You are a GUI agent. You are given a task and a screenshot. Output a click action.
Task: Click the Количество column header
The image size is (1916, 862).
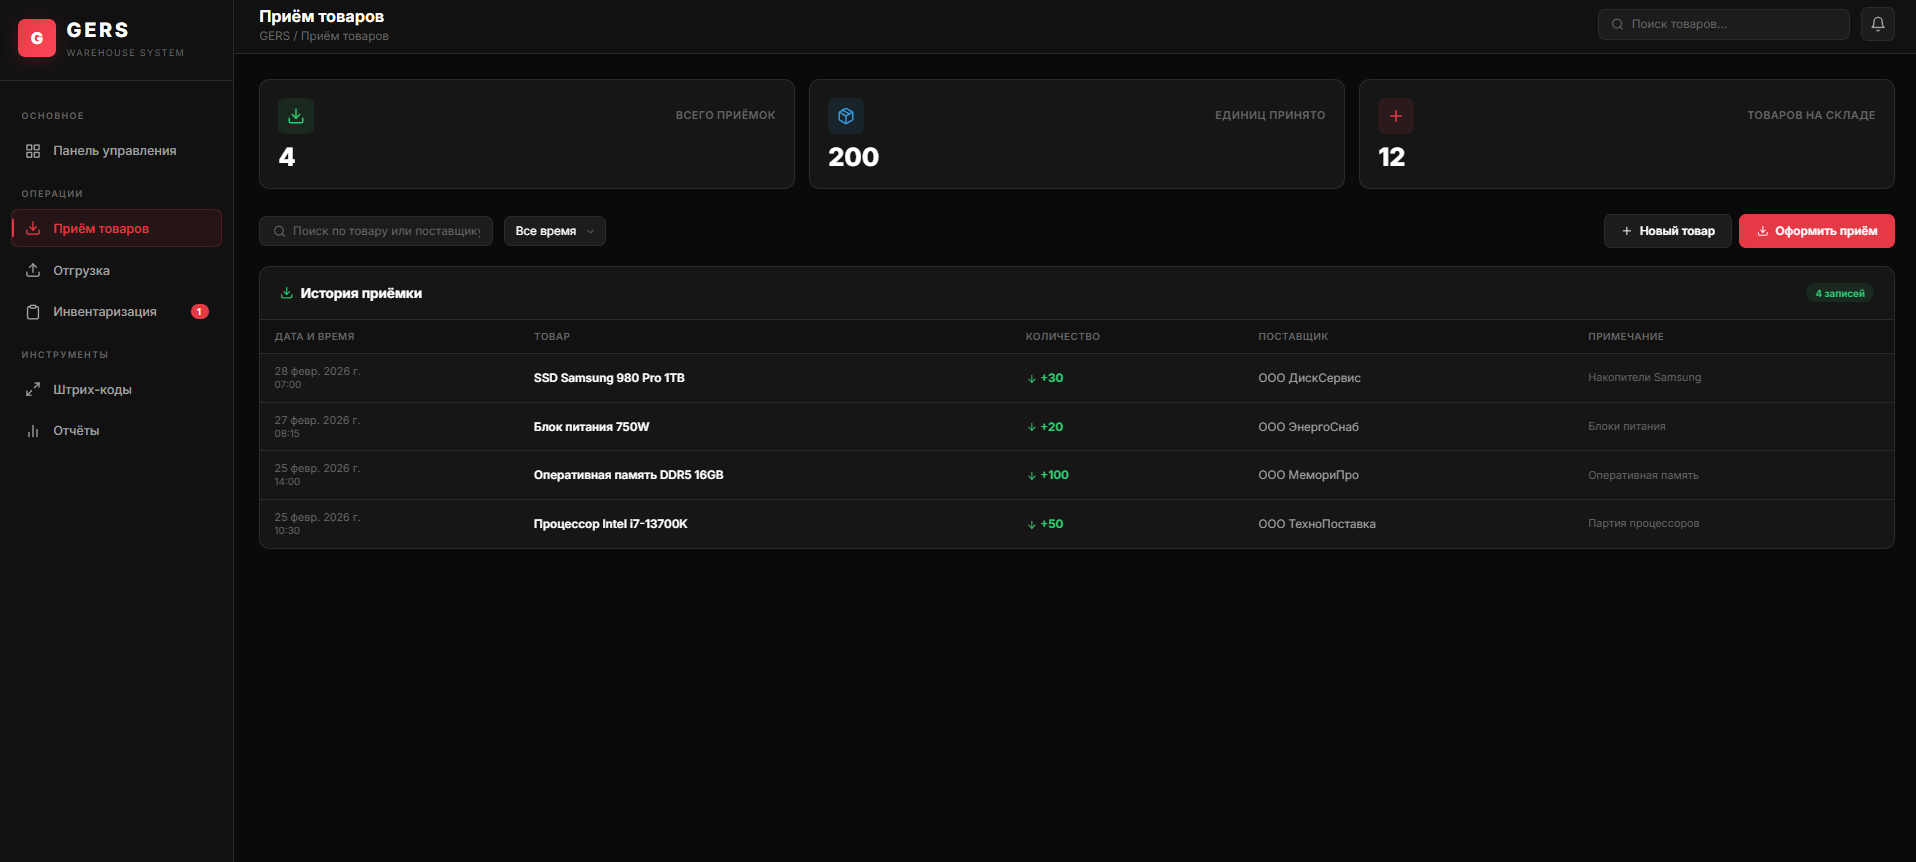click(x=1062, y=337)
